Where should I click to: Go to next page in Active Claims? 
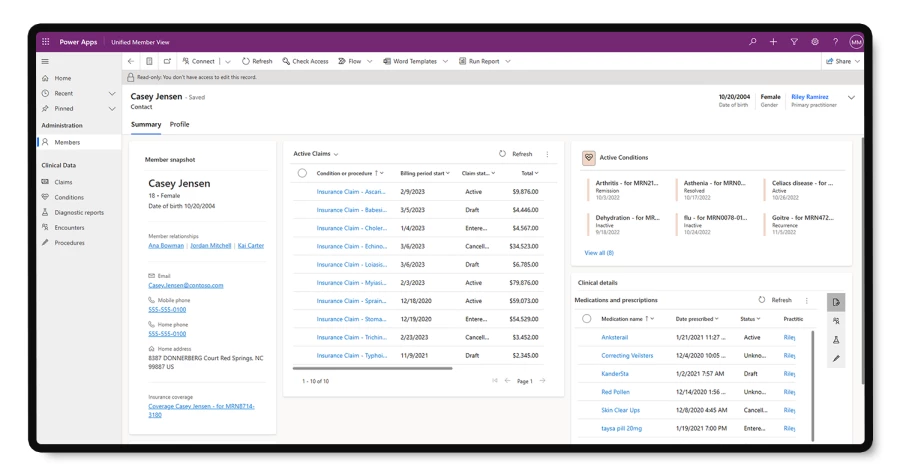[x=543, y=381]
